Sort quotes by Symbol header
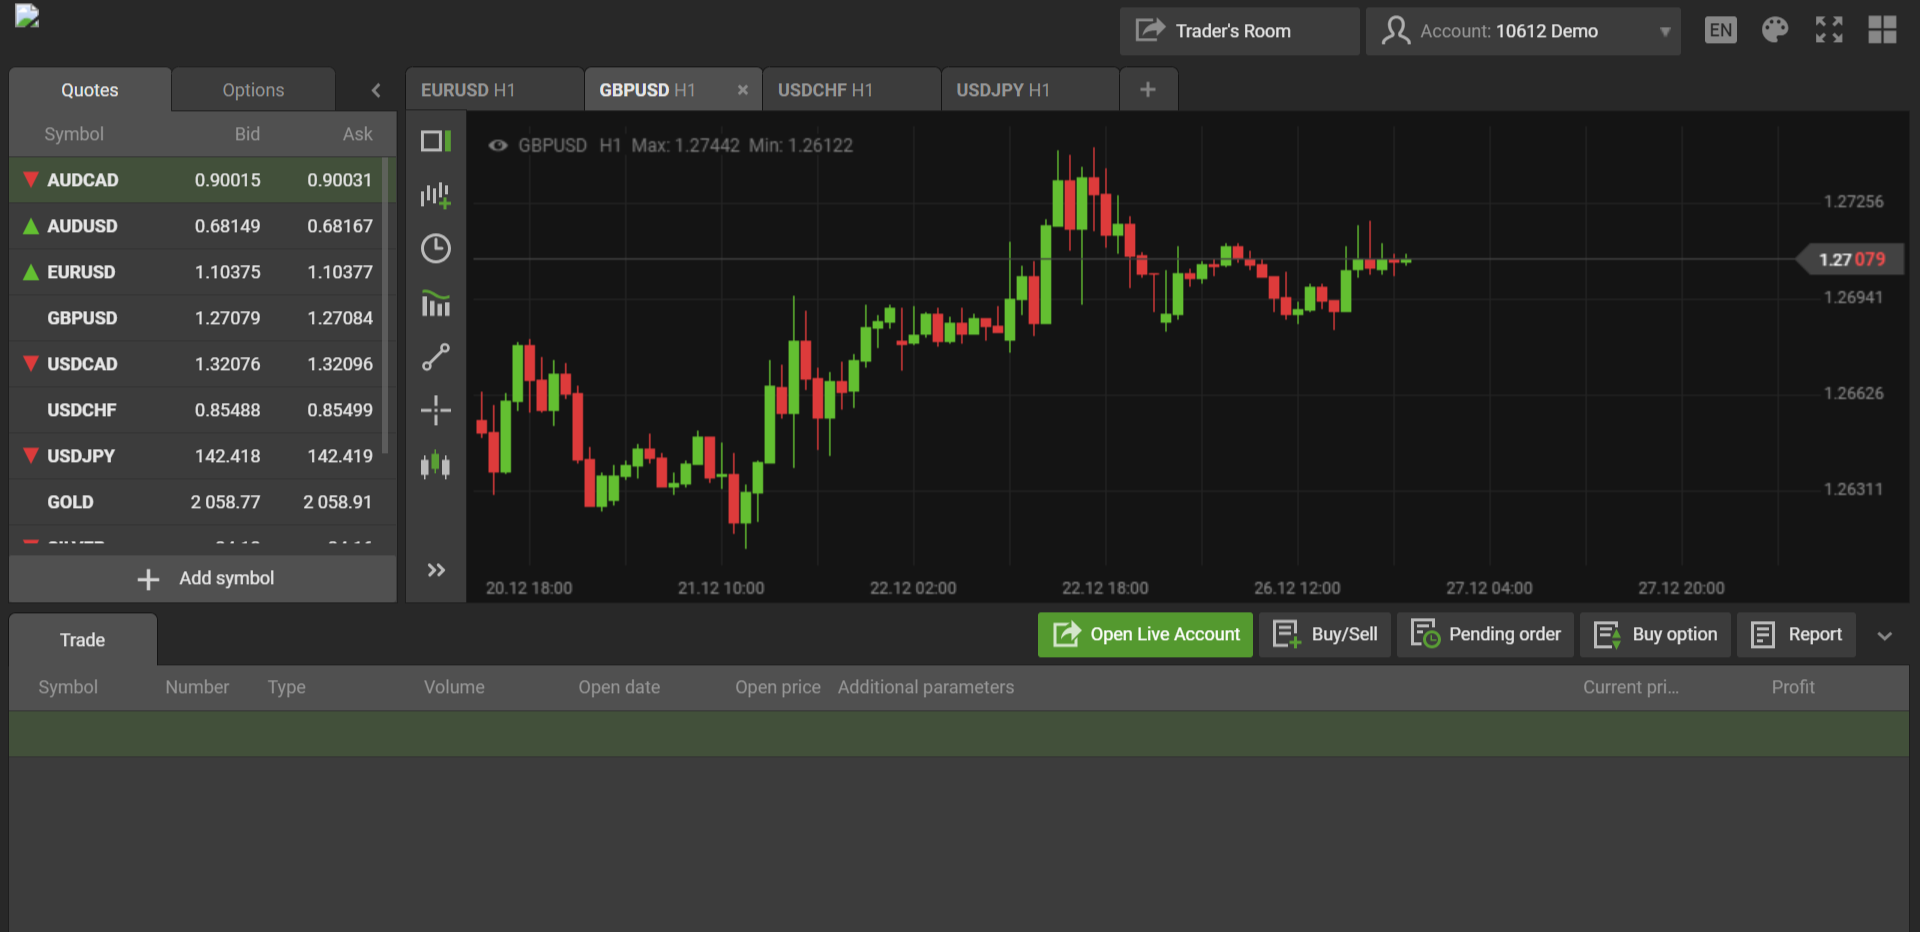 coord(74,134)
